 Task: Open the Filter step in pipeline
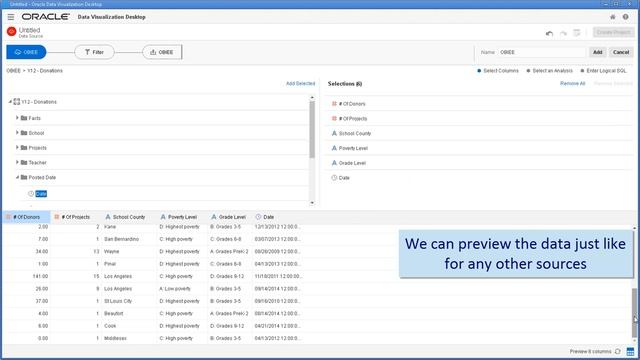[94, 52]
